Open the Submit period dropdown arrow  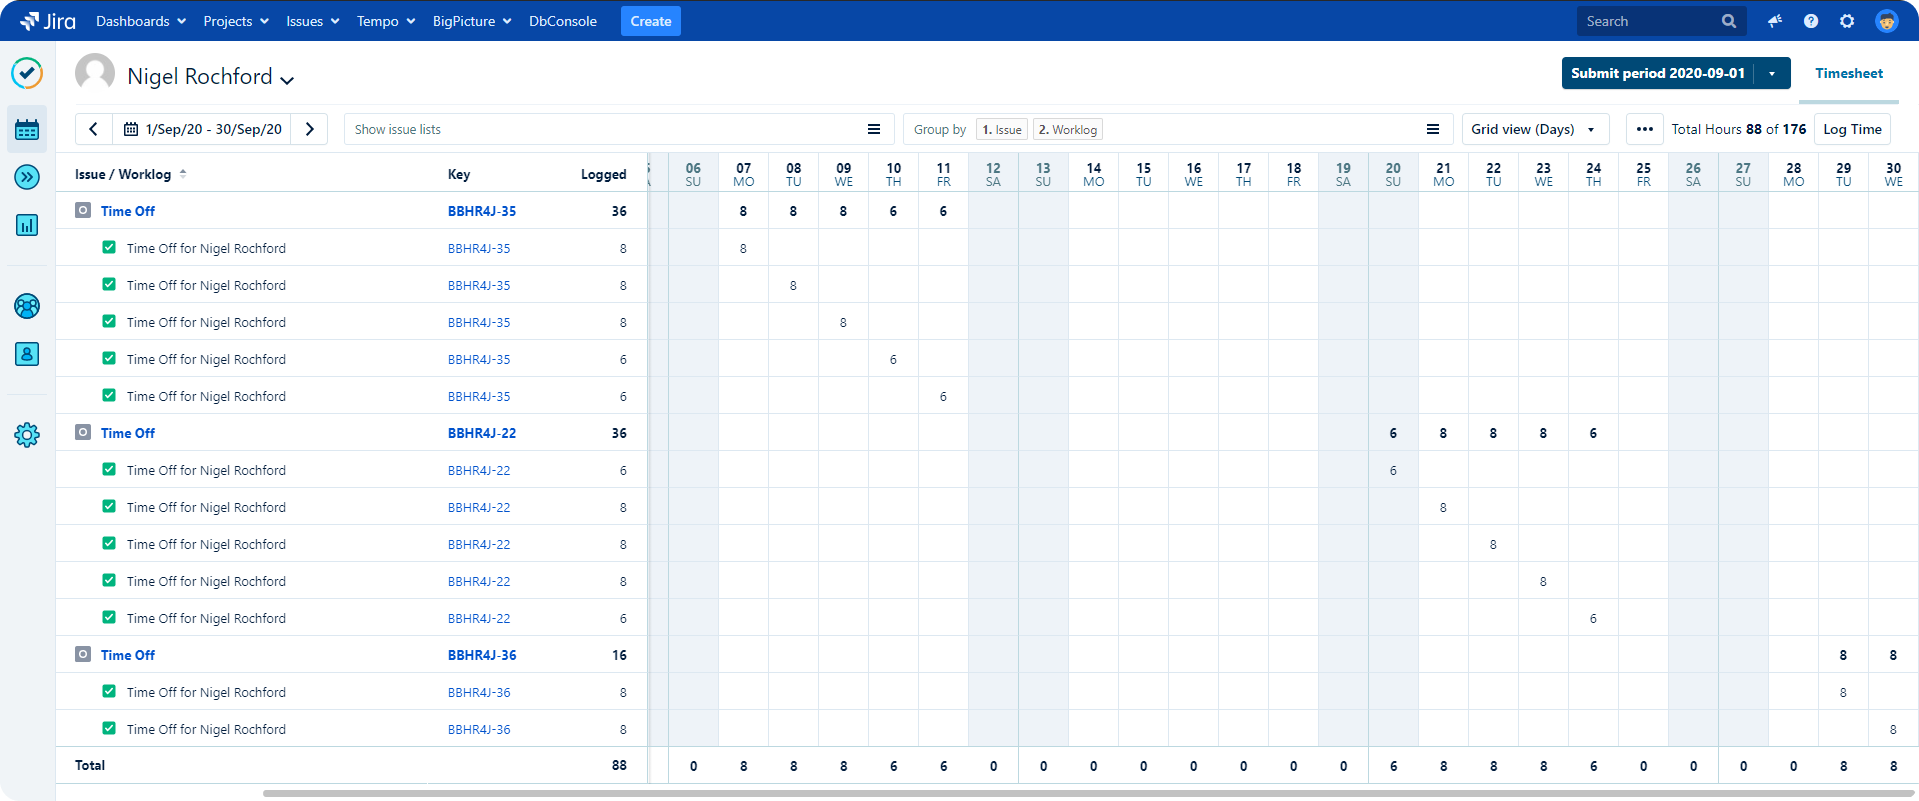(x=1772, y=73)
